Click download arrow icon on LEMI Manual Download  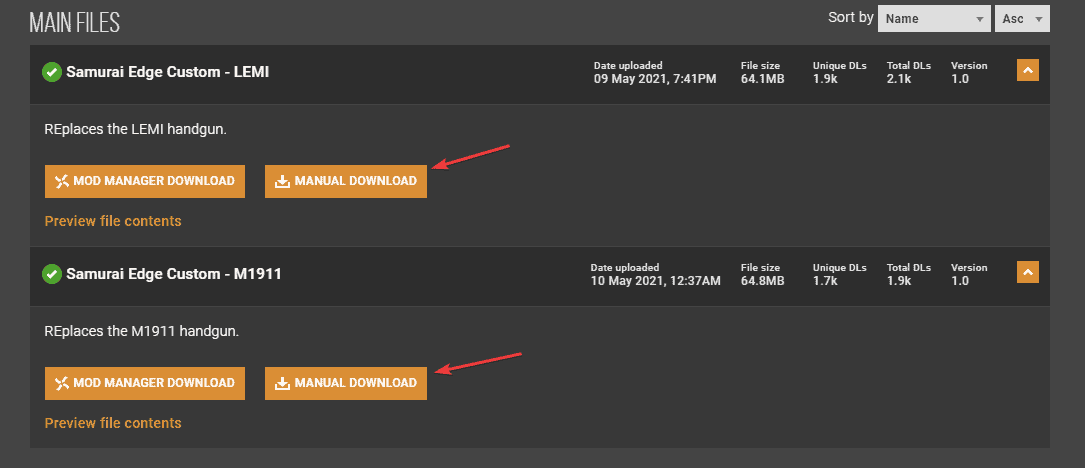tap(282, 181)
